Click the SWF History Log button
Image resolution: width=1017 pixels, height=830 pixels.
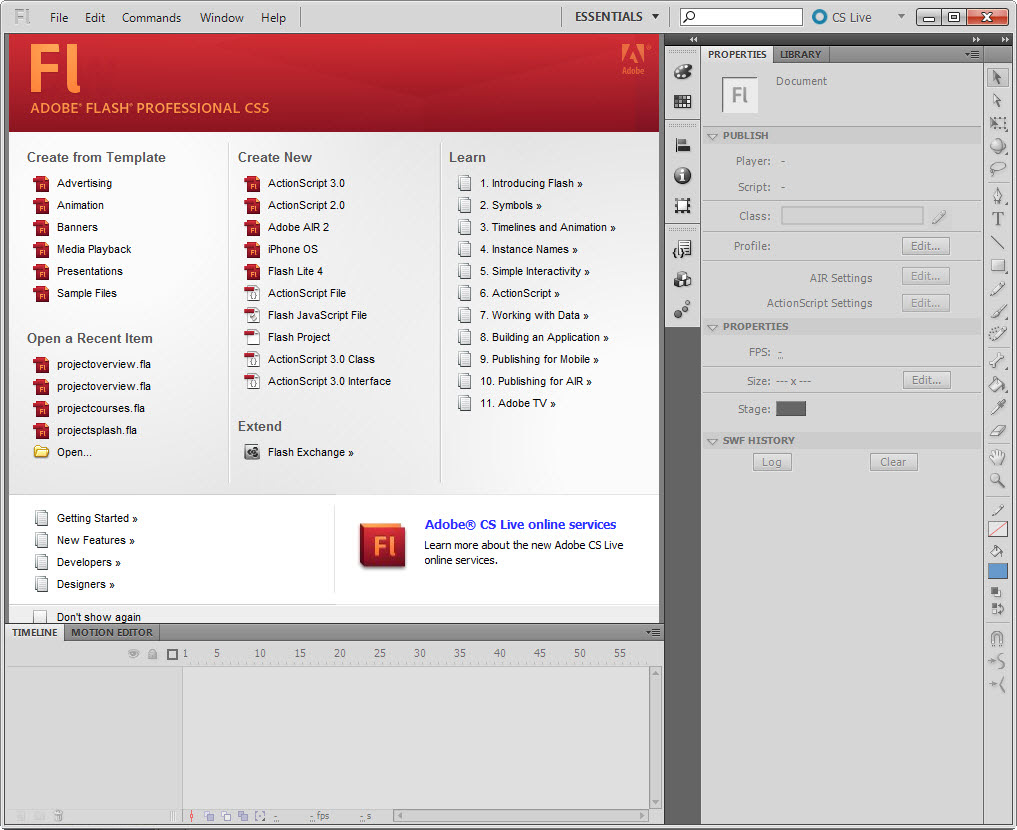point(772,462)
